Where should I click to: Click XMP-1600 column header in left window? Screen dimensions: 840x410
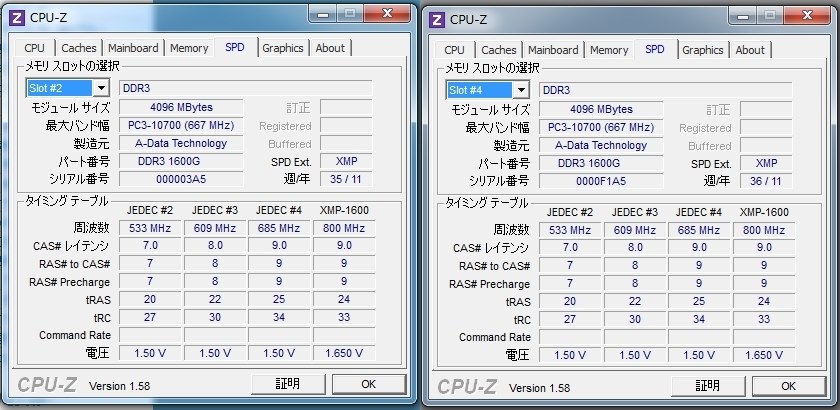344,210
